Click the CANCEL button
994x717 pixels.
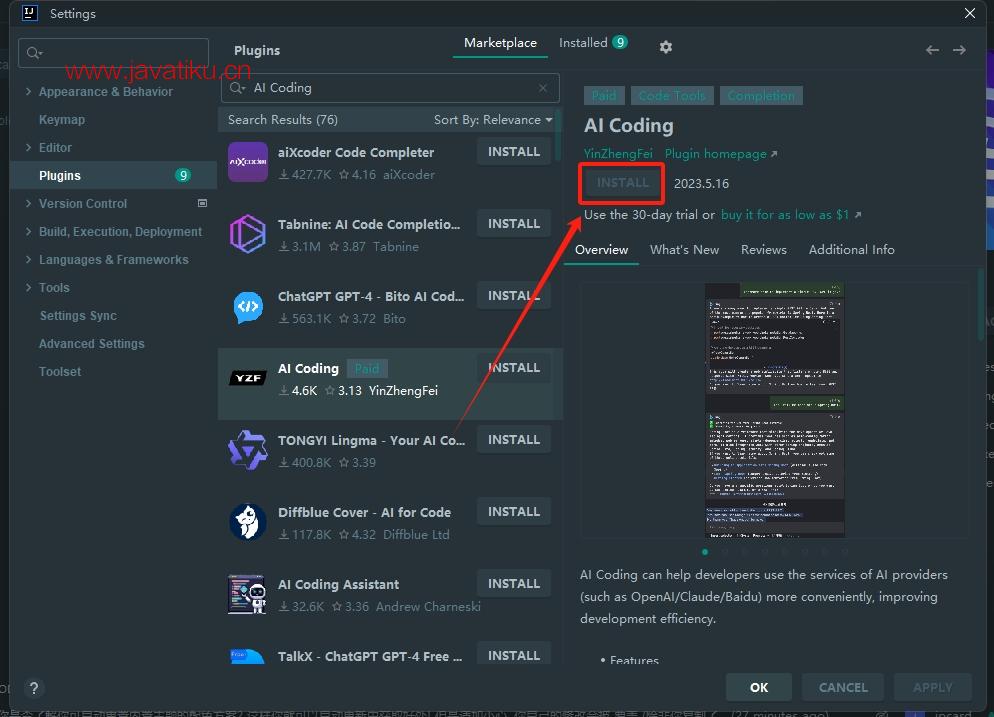(x=843, y=688)
